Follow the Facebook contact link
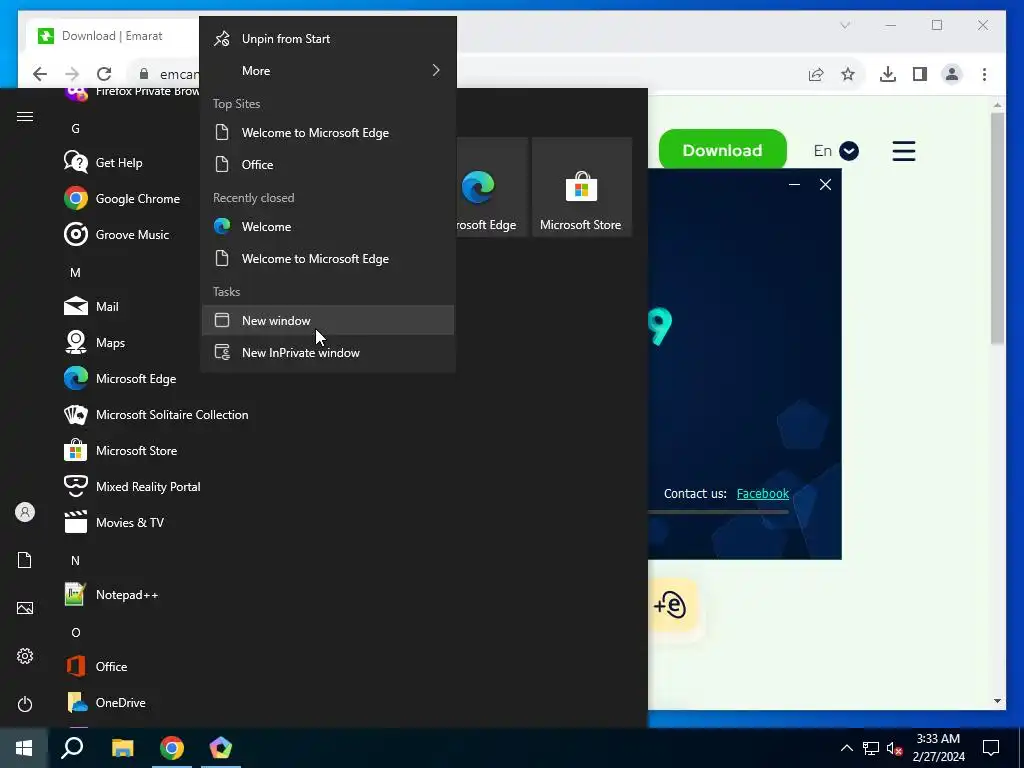 [763, 494]
